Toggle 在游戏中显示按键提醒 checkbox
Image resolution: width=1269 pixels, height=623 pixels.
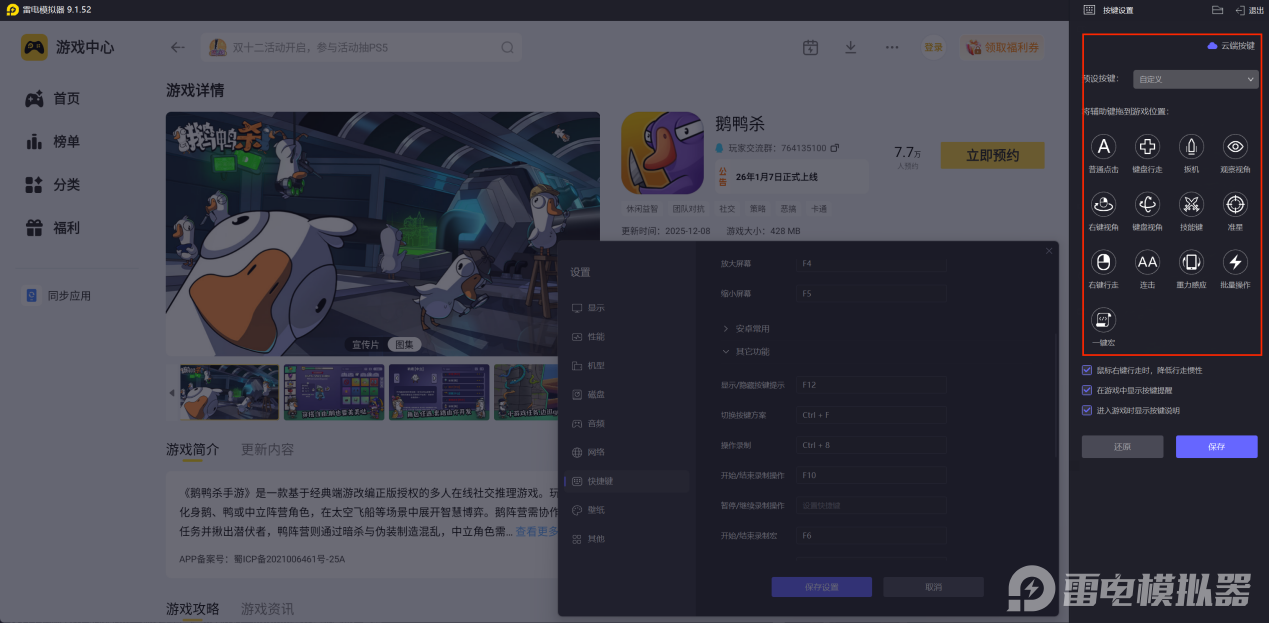coord(1087,390)
